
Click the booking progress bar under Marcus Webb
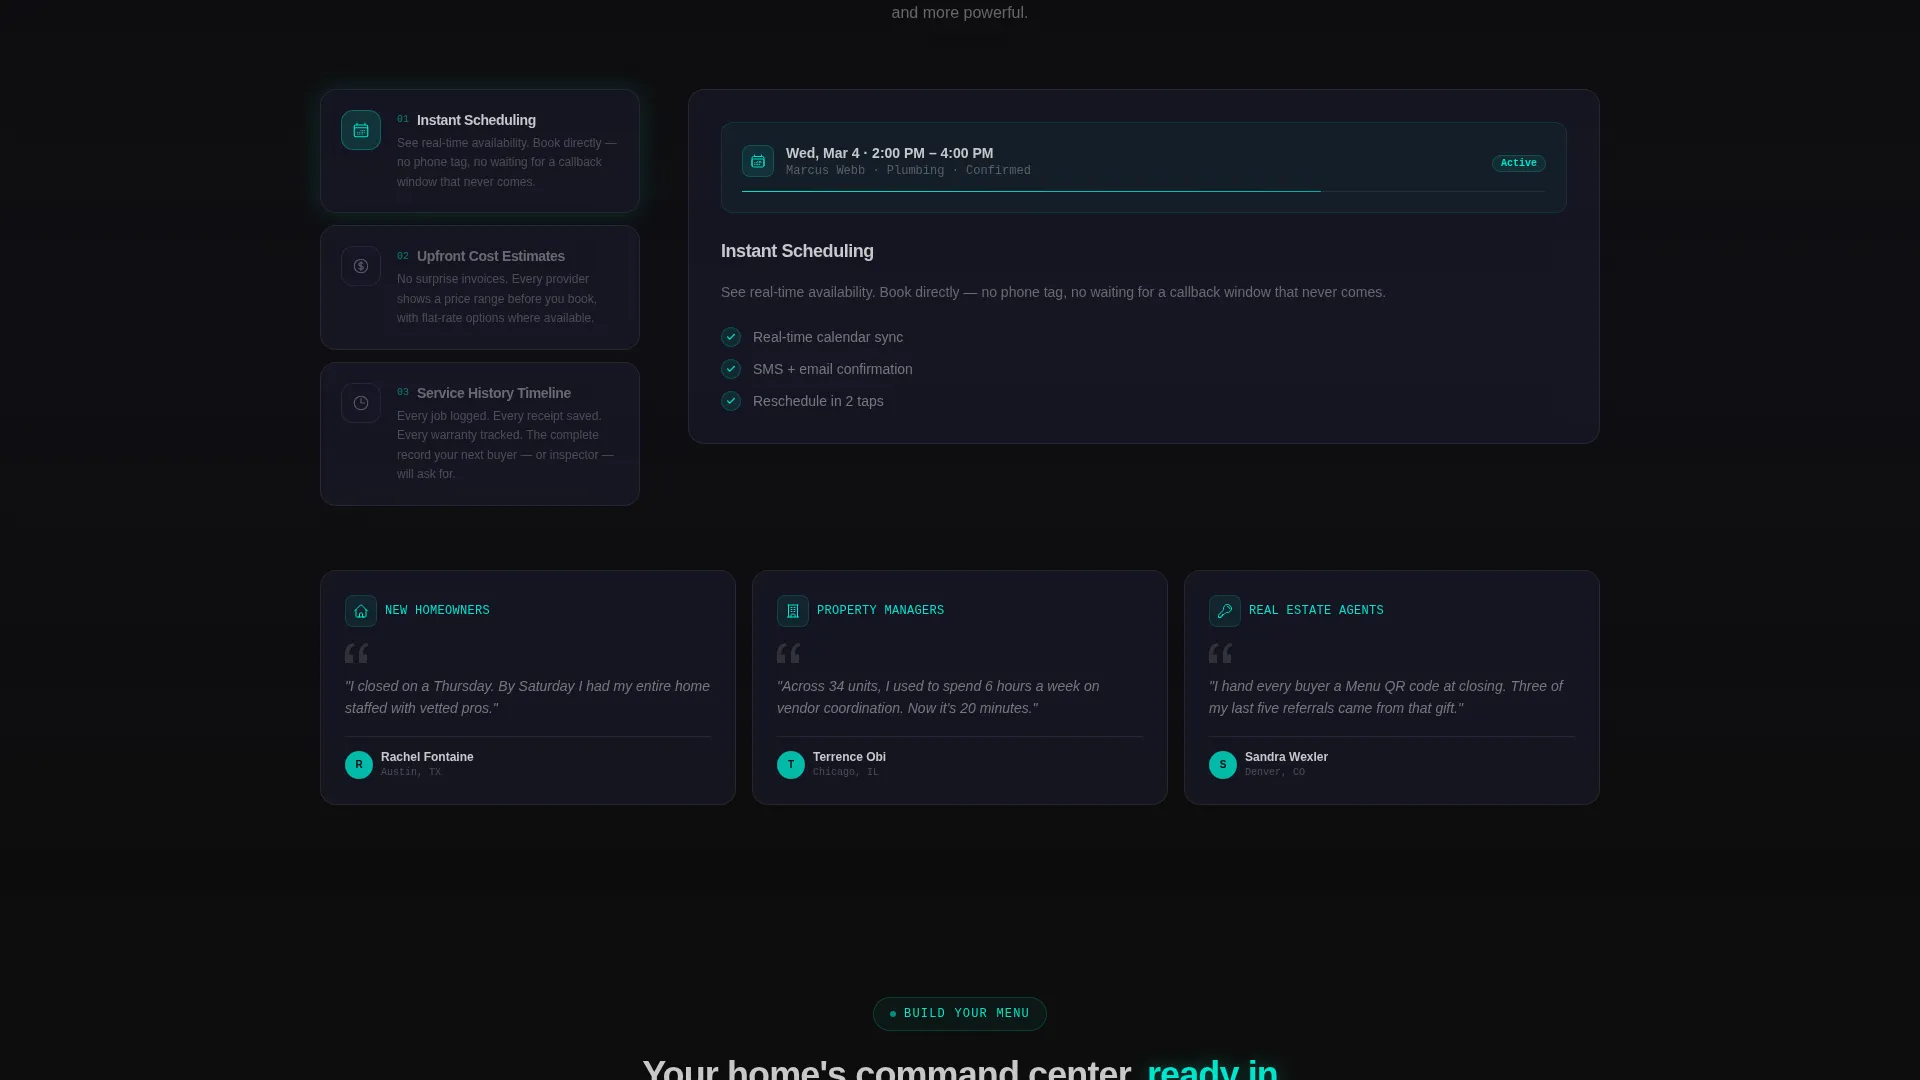(1143, 191)
